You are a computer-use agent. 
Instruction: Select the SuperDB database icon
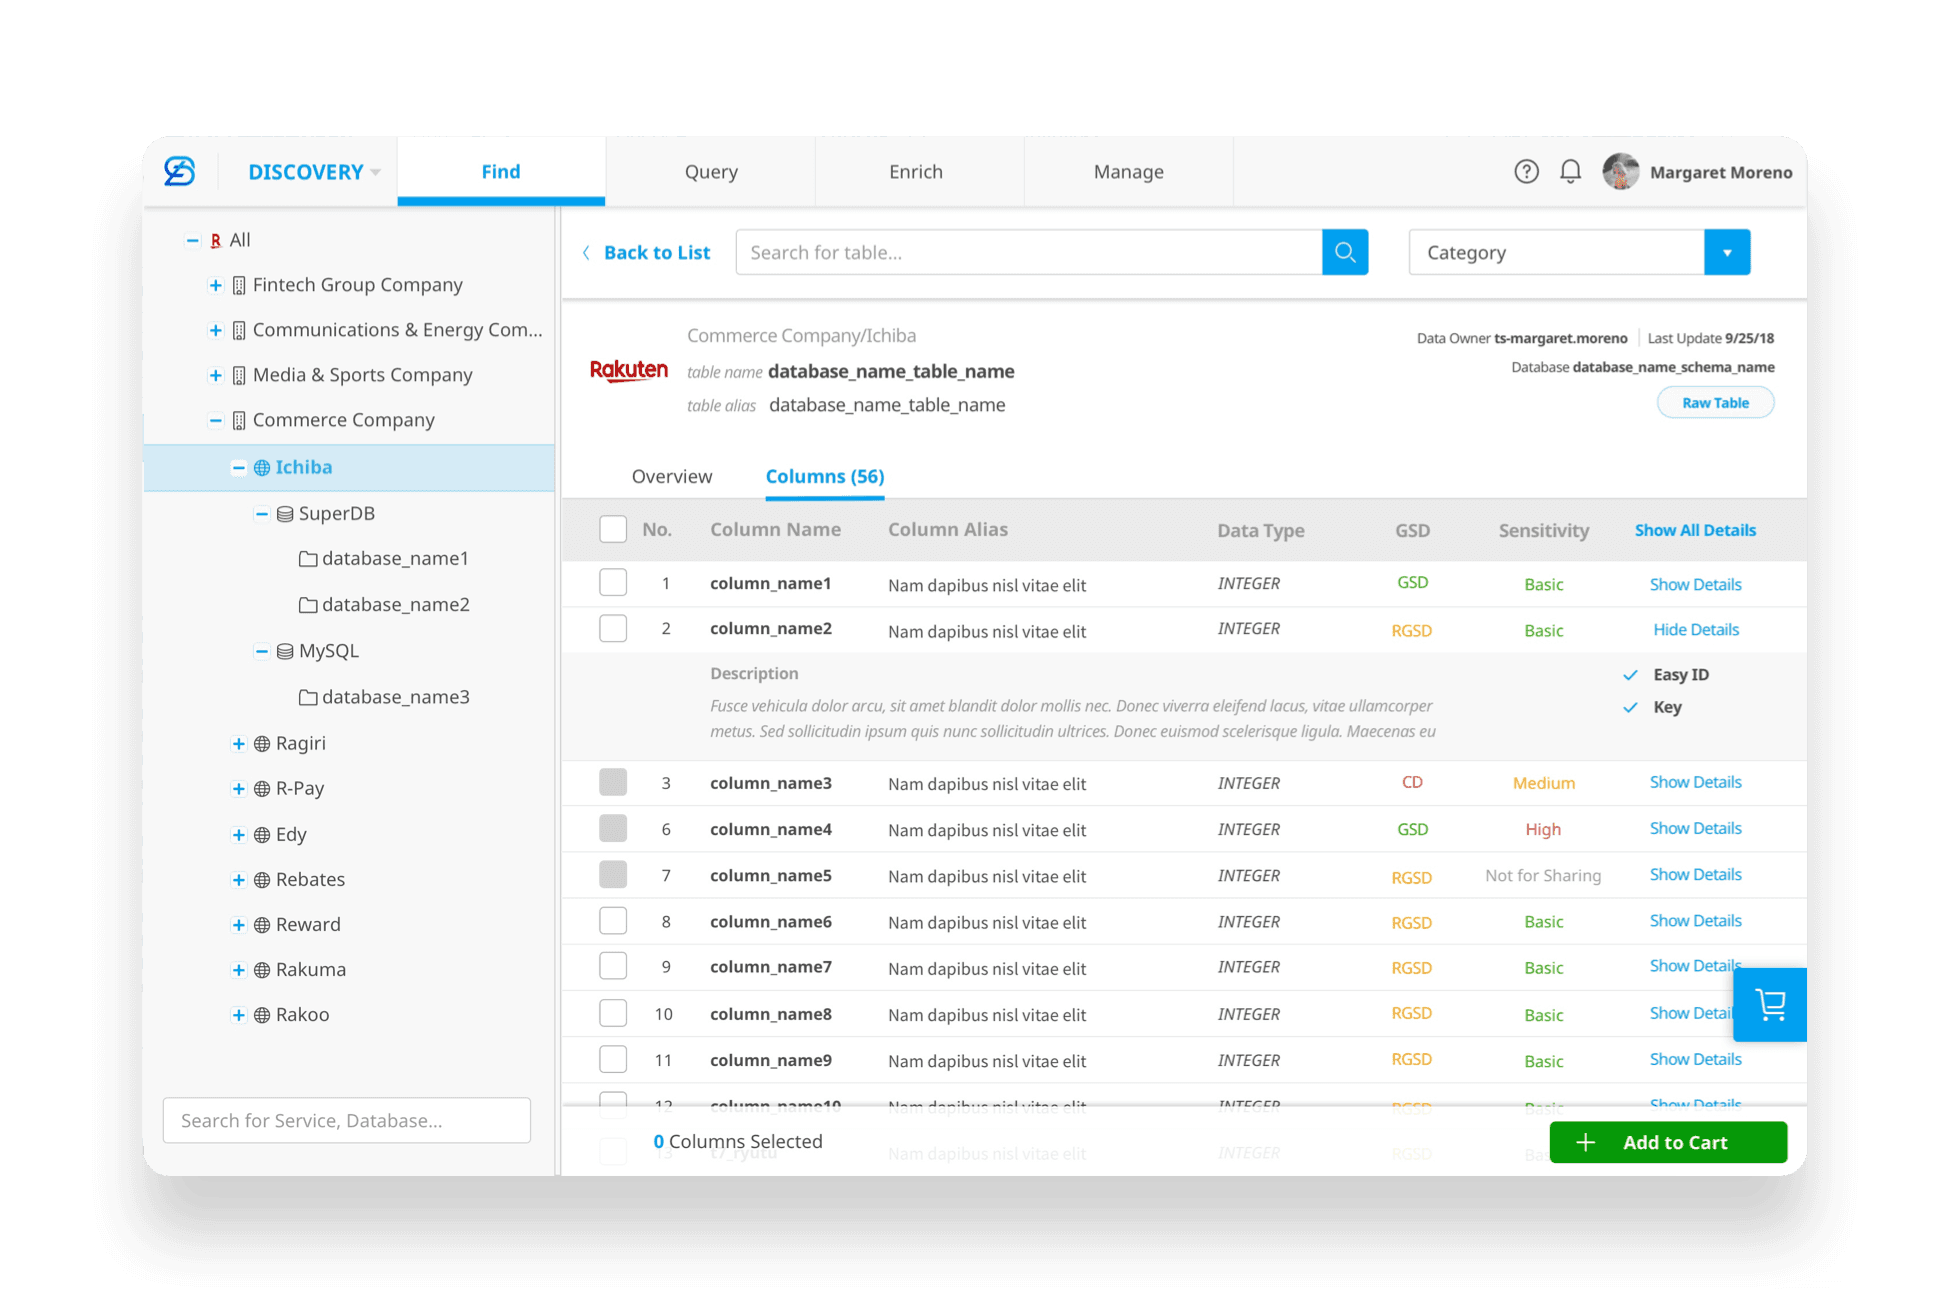point(285,514)
